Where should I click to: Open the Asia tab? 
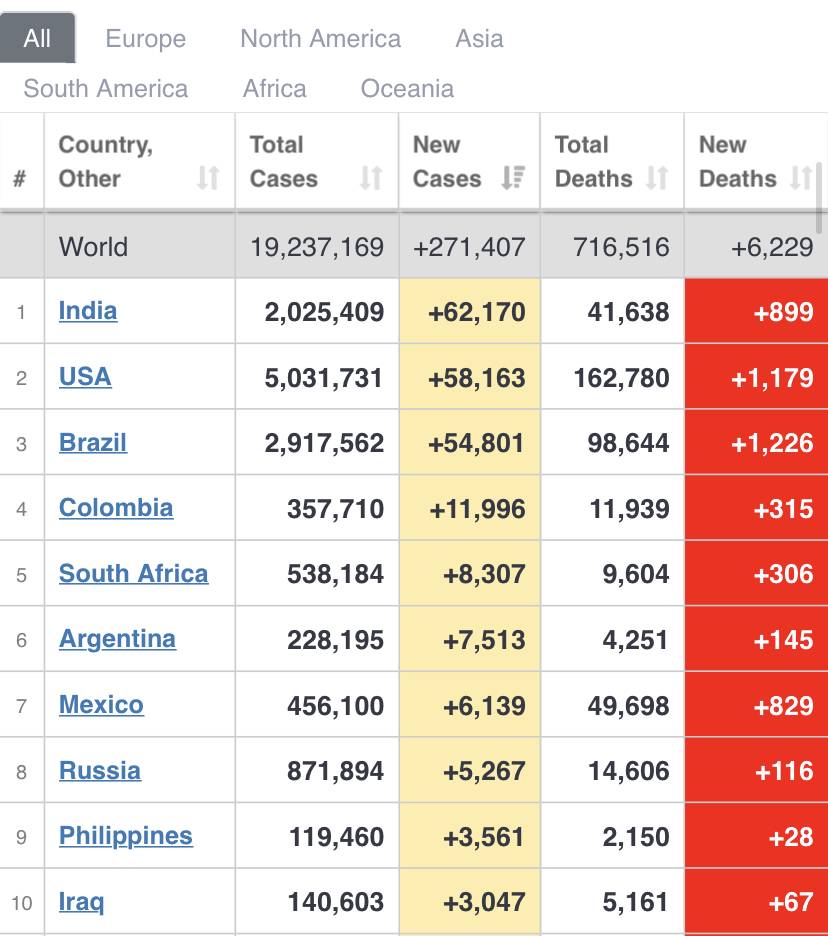coord(479,39)
